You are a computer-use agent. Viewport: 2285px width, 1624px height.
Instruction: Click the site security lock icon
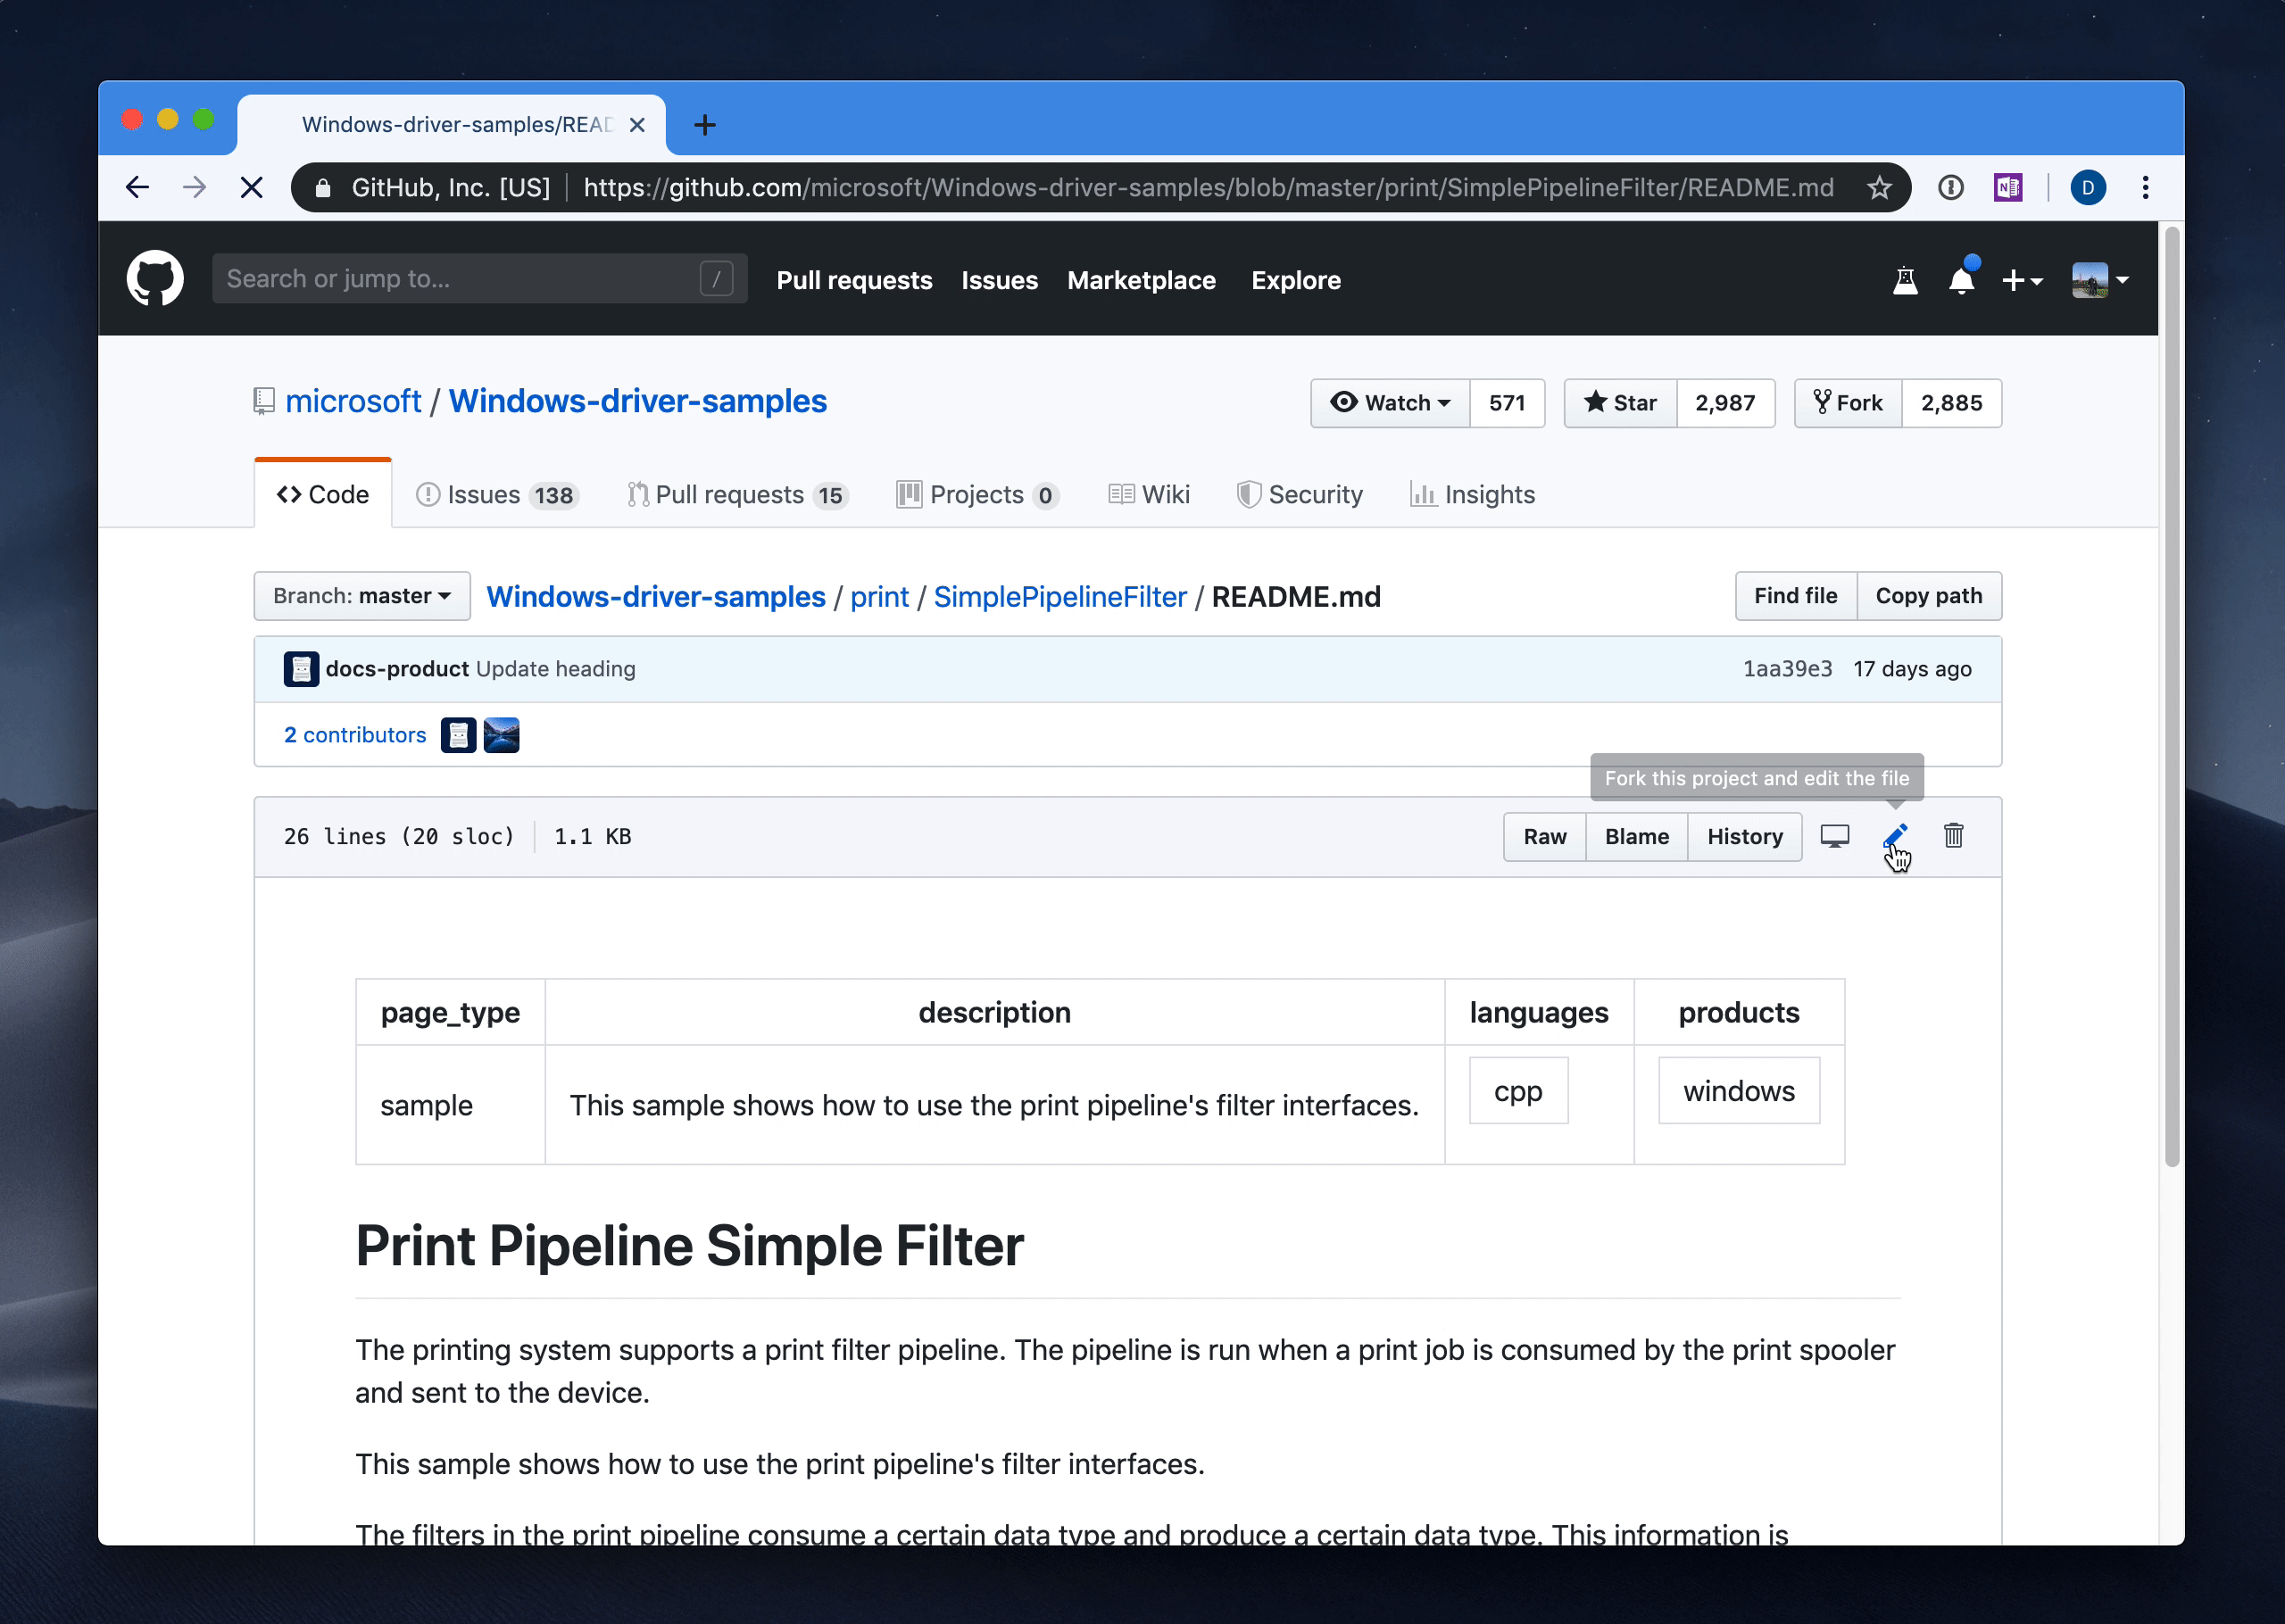322,188
